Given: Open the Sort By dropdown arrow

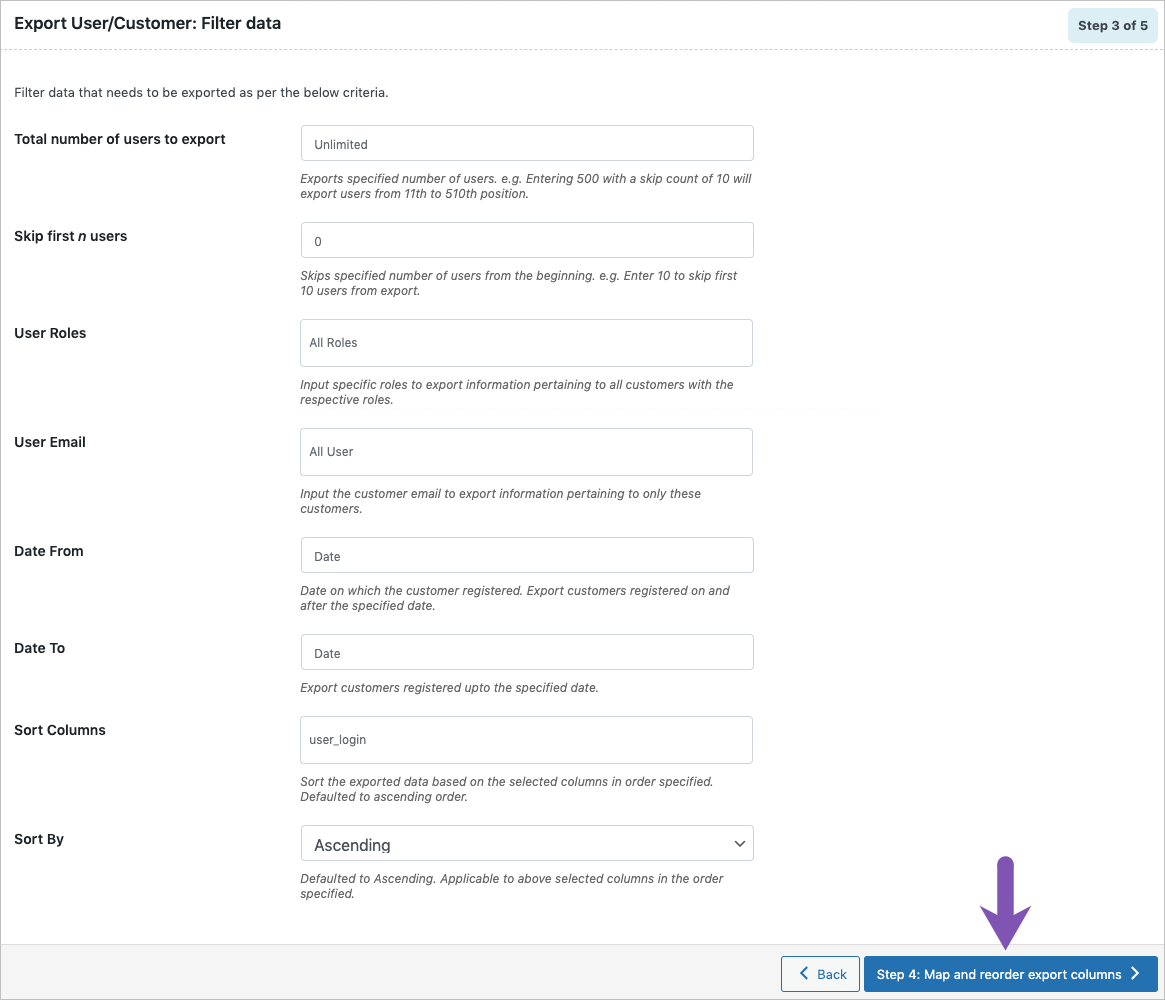Looking at the screenshot, I should click(739, 843).
